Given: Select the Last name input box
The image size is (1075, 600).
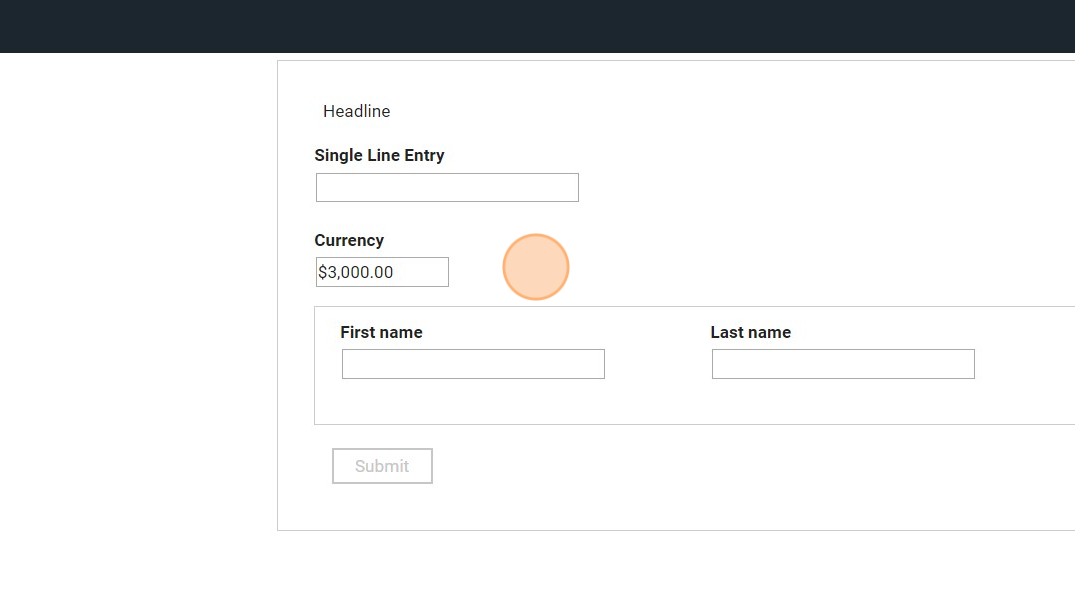Looking at the screenshot, I should coord(843,364).
